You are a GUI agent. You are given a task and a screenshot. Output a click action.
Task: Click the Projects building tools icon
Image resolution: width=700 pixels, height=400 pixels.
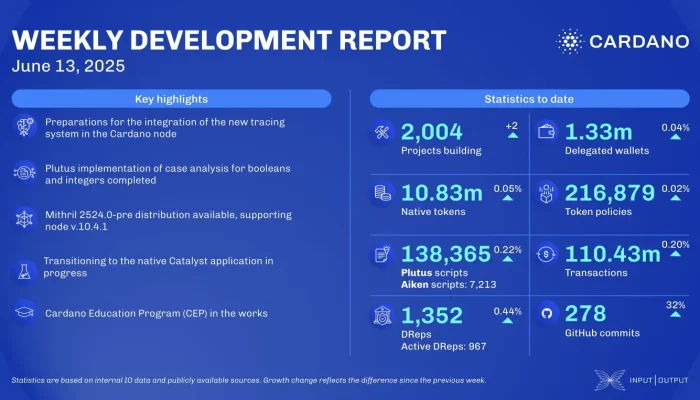click(381, 132)
